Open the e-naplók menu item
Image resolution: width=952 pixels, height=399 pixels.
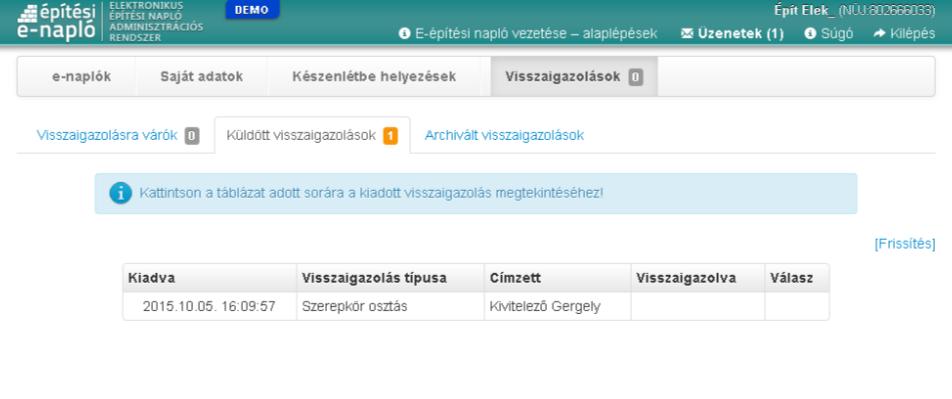coord(81,77)
